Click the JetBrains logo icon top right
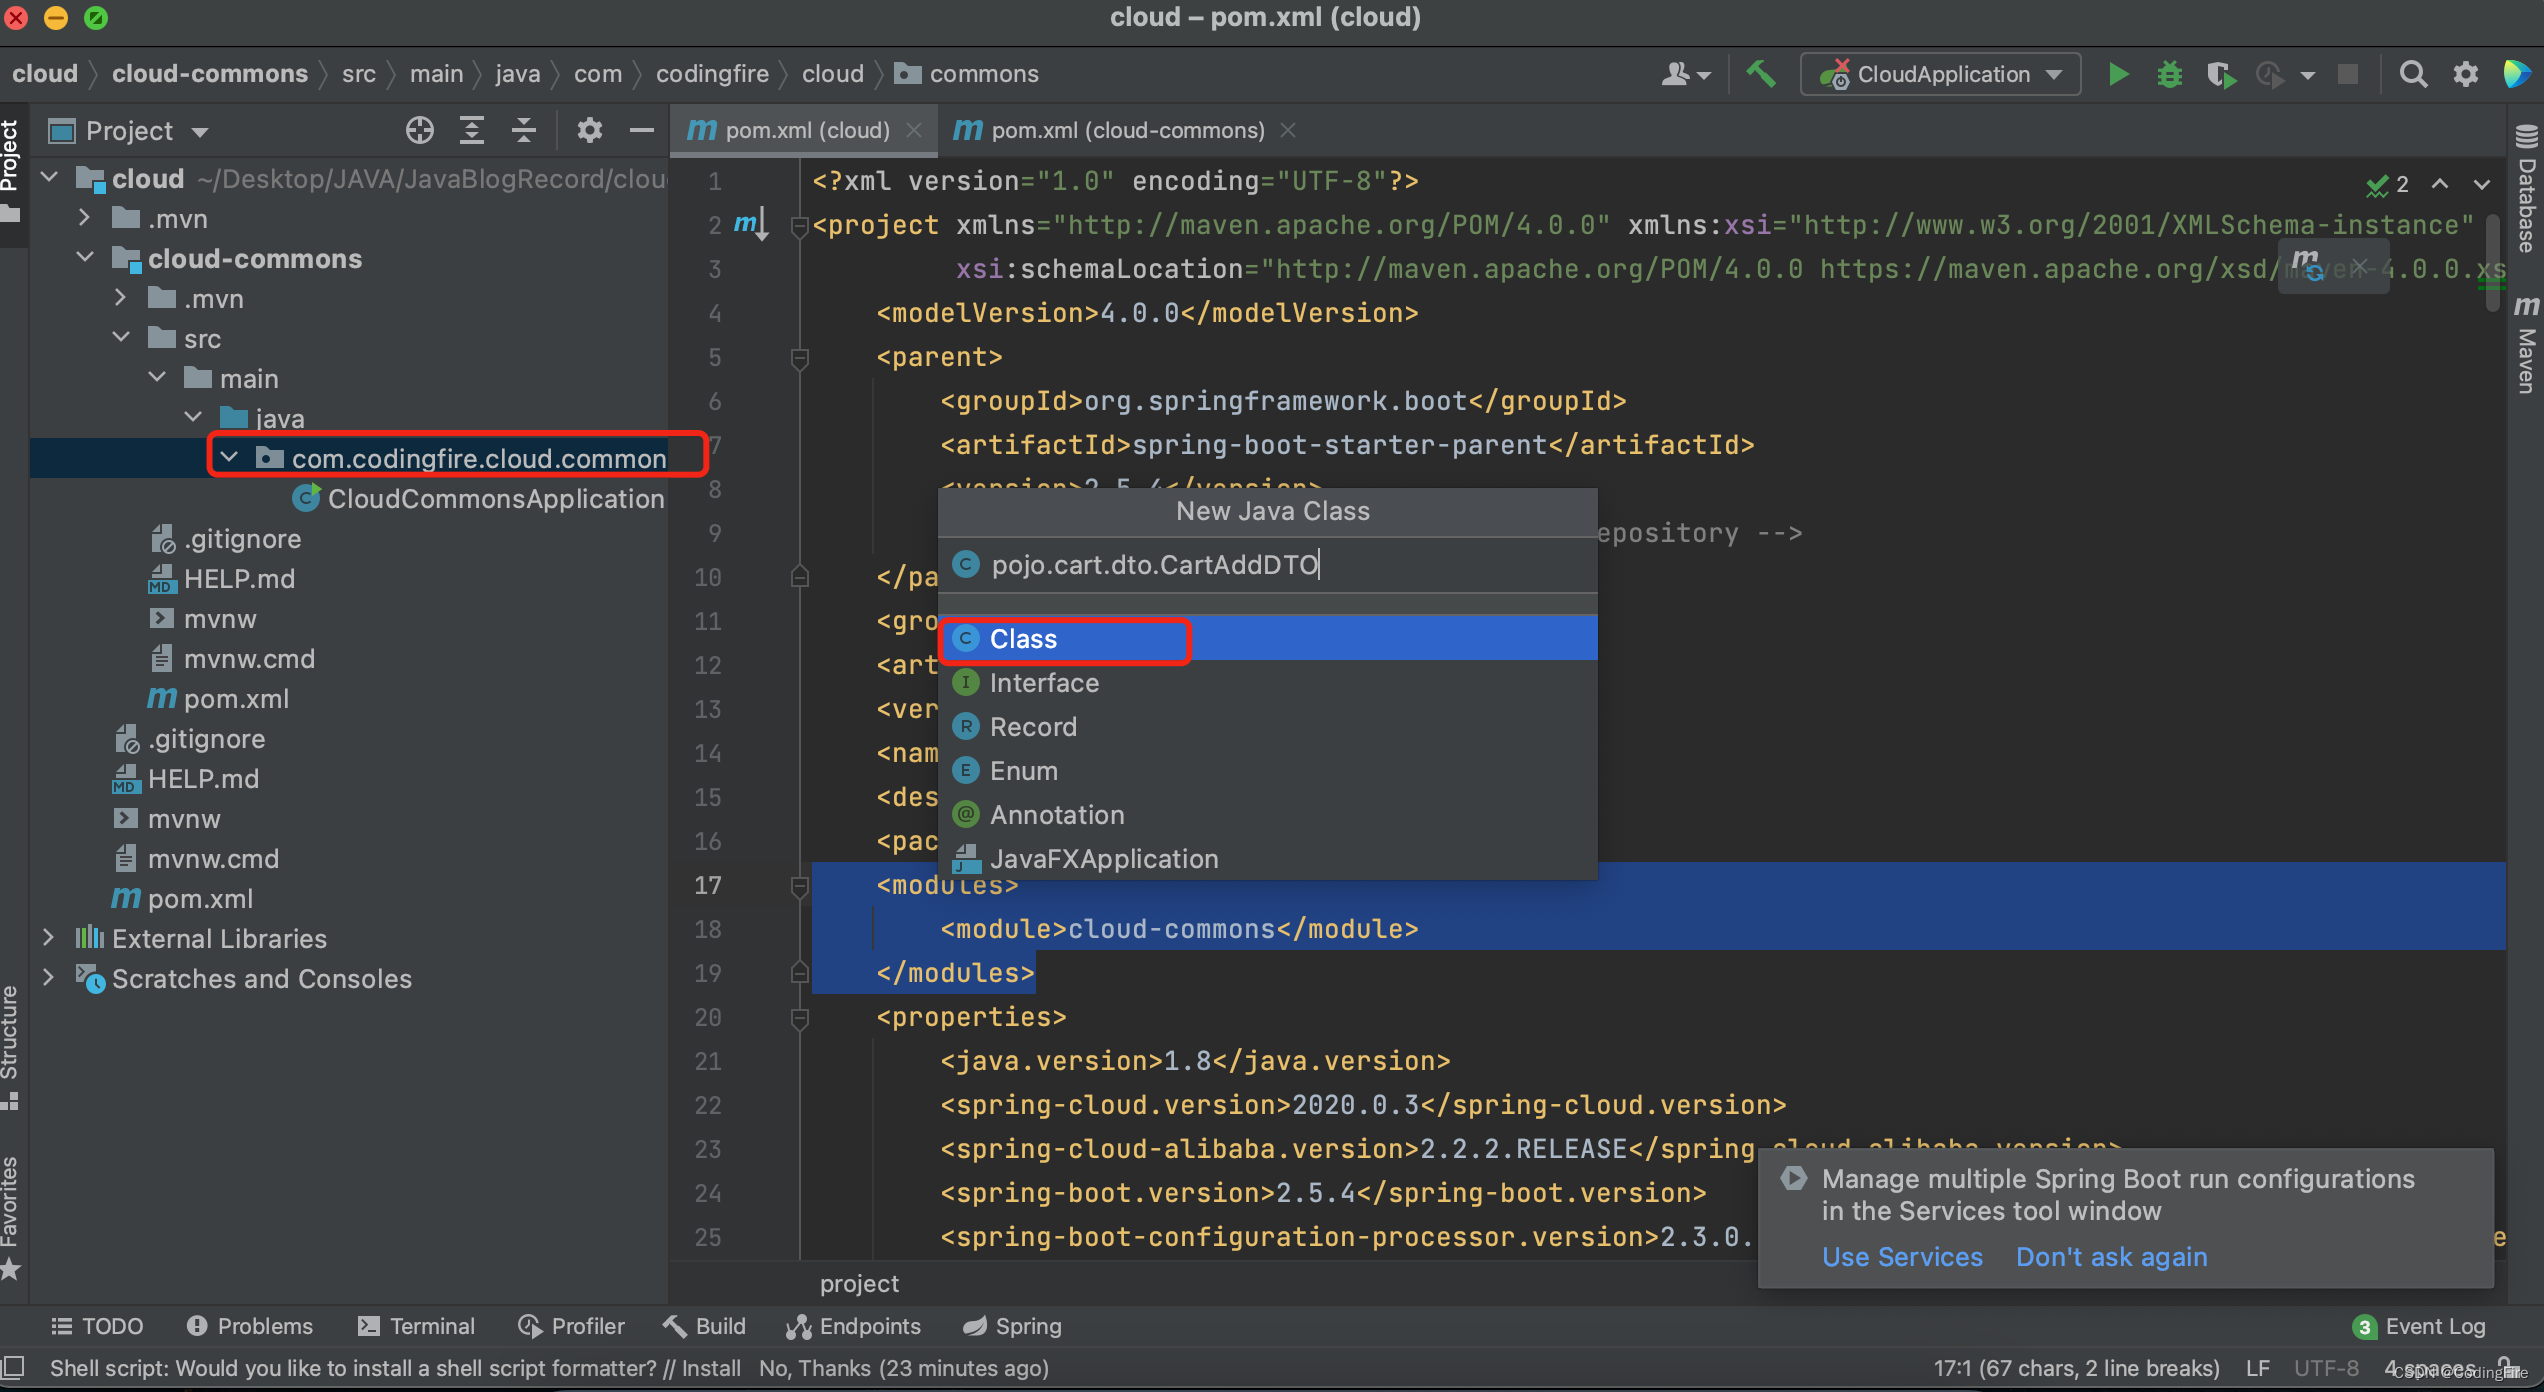Image resolution: width=2544 pixels, height=1392 pixels. (2517, 74)
